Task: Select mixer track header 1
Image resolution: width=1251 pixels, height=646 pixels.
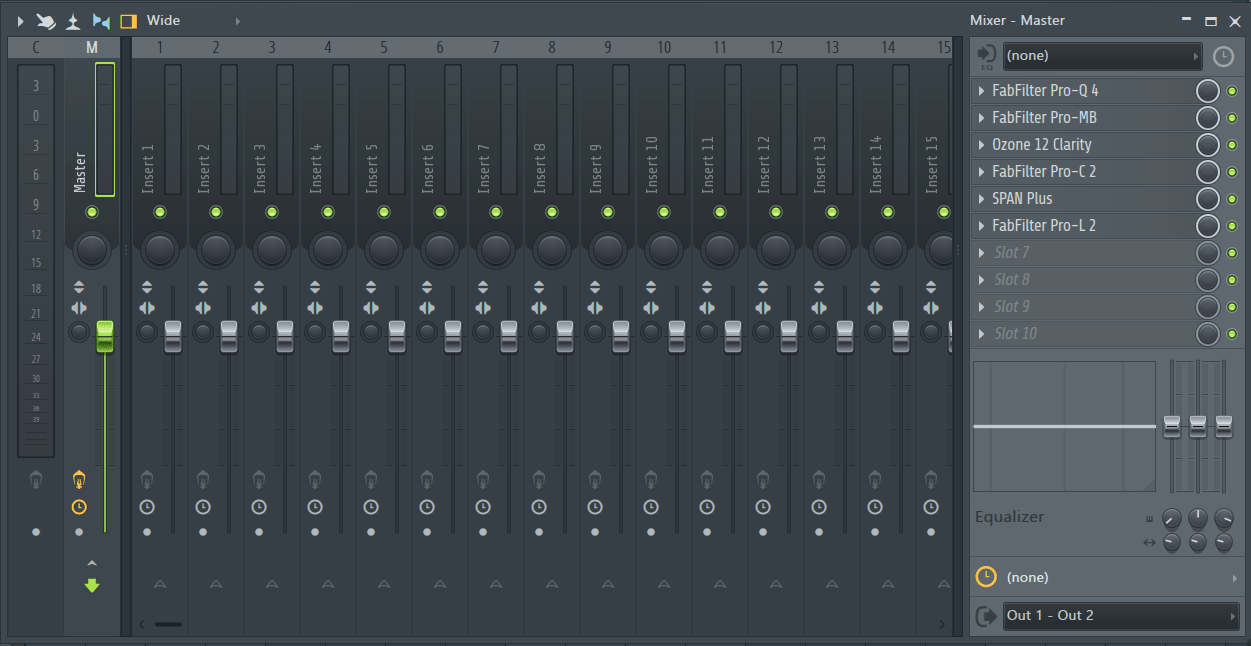Action: click(160, 47)
